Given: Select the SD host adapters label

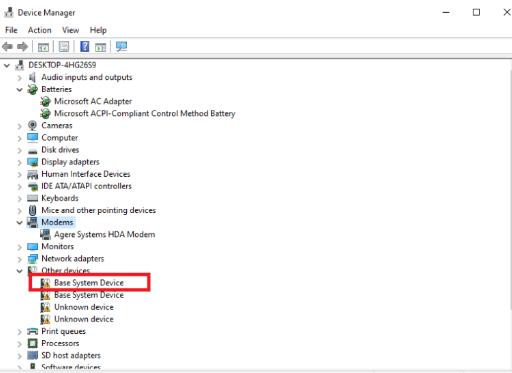Looking at the screenshot, I should point(71,355).
